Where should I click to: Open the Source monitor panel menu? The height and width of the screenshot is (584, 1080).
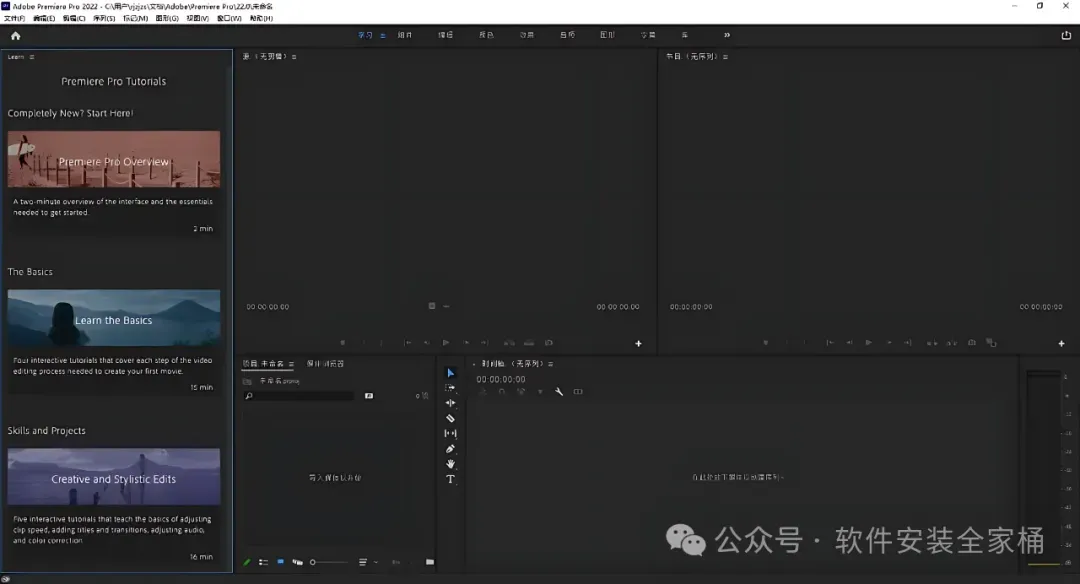[294, 57]
